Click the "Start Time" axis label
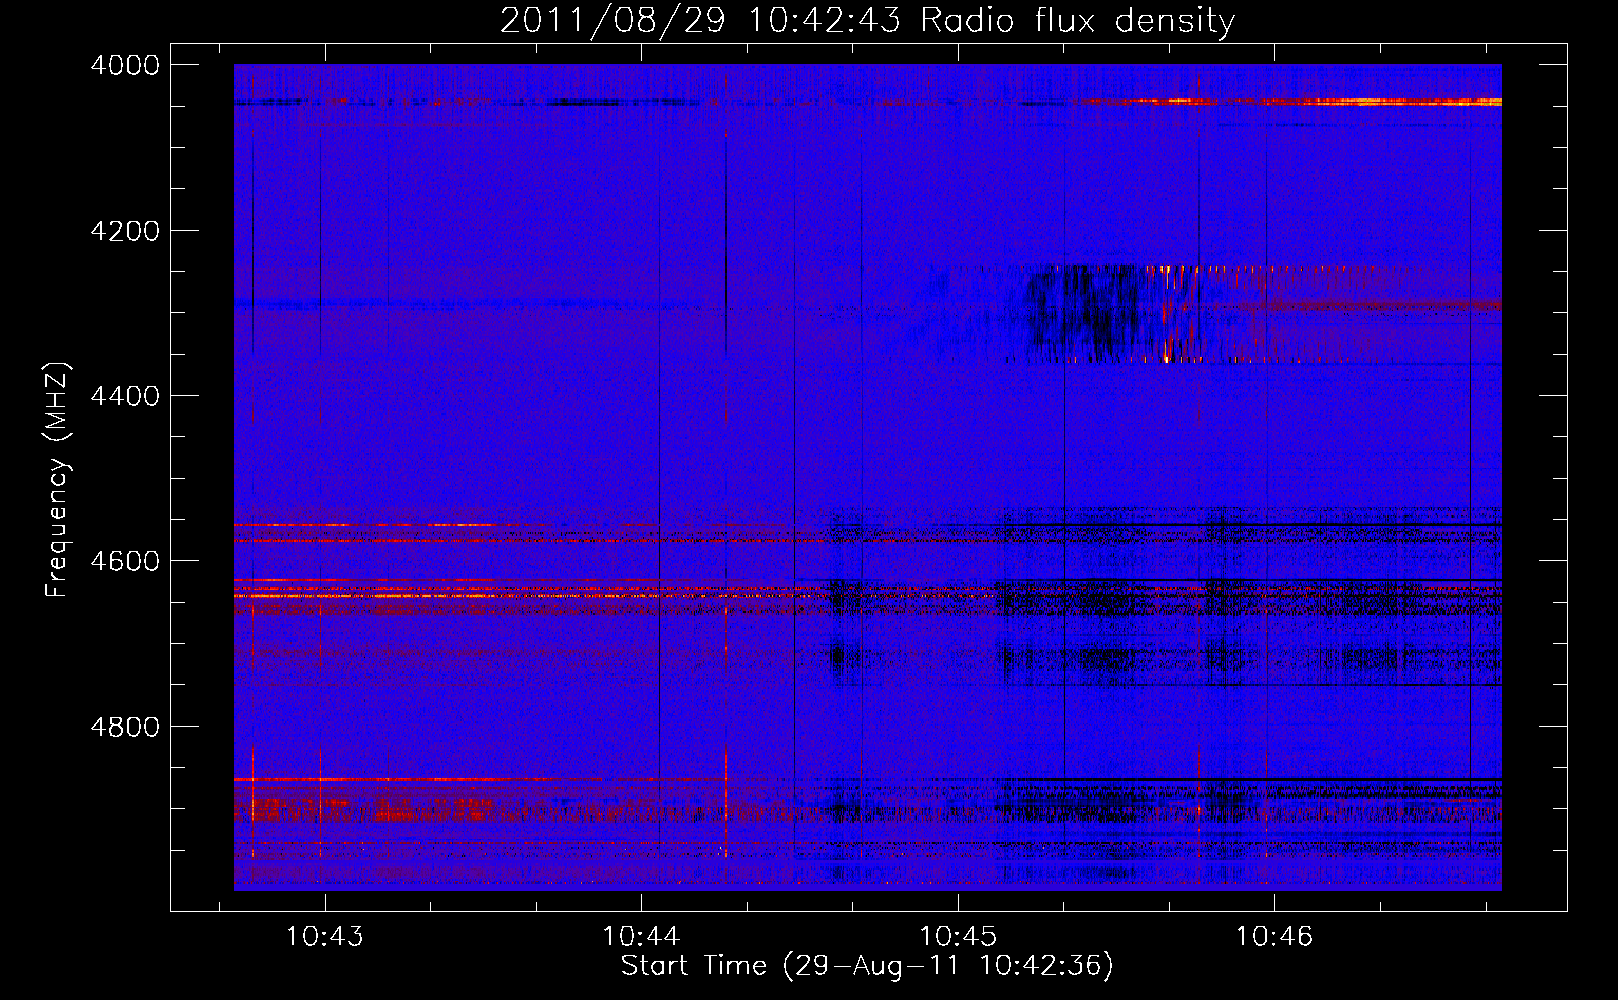Image resolution: width=1618 pixels, height=1000 pixels. [x=867, y=966]
